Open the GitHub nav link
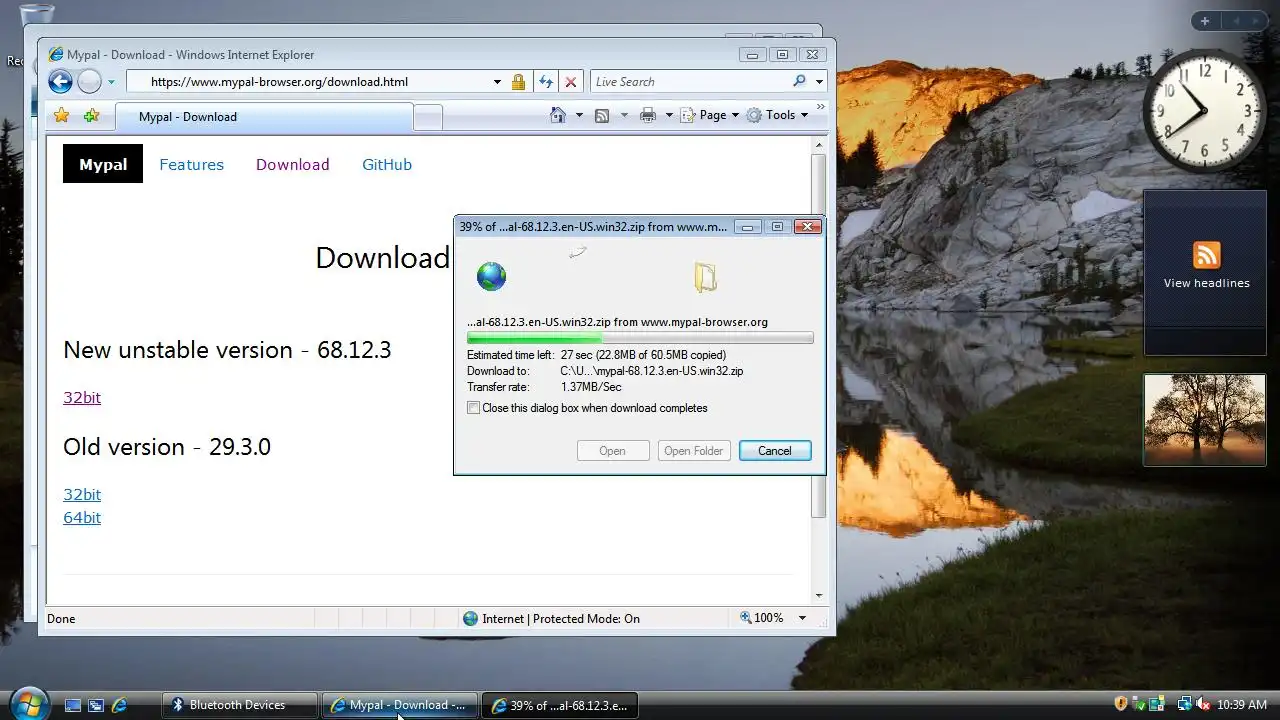Screen dimensions: 1280x720 coord(387,164)
